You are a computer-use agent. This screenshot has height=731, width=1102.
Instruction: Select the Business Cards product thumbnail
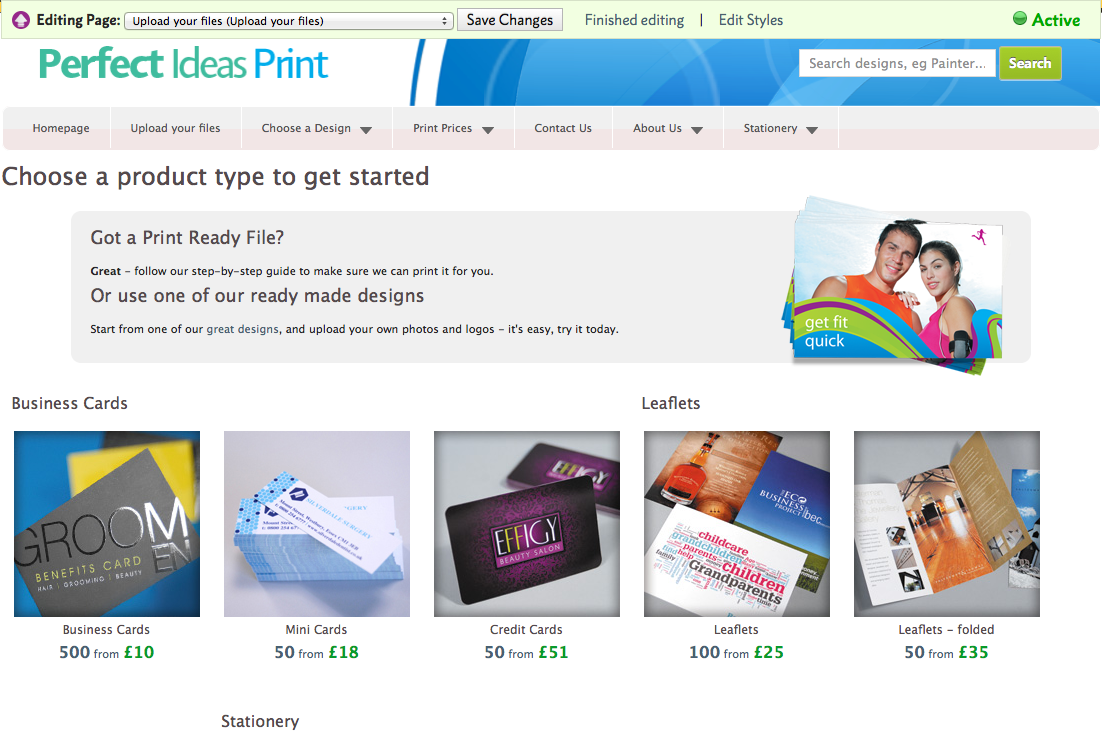pyautogui.click(x=107, y=524)
